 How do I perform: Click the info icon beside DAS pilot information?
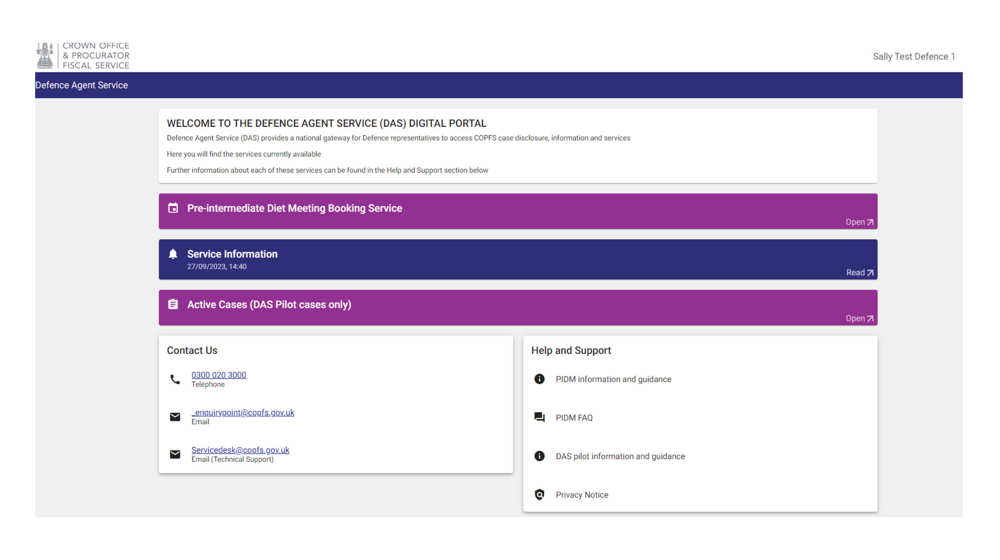pyautogui.click(x=540, y=456)
